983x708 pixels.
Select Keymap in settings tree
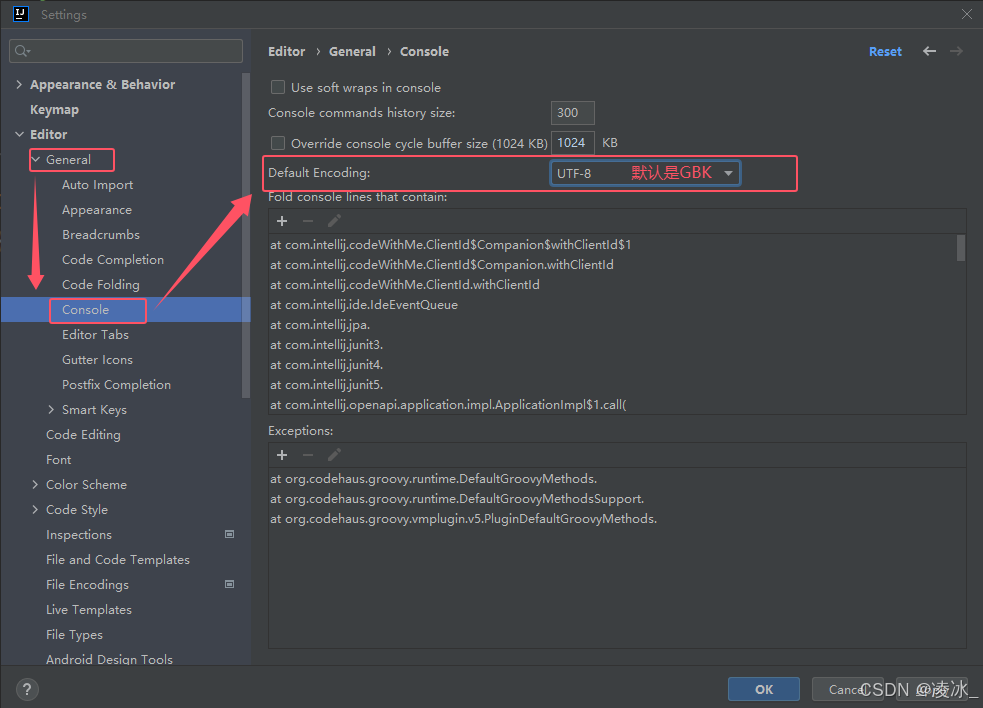(55, 110)
